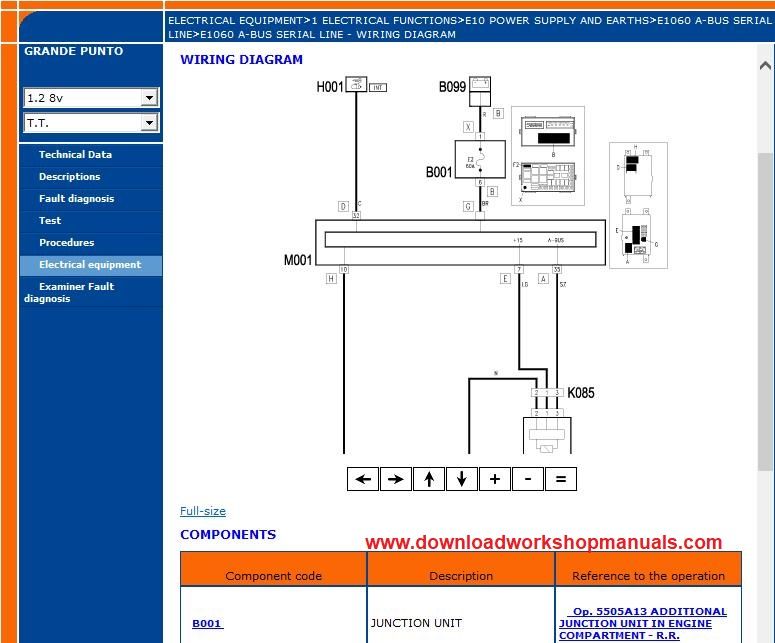The image size is (775, 643).
Task: Click breadcrumb E1060 A-BUS serial line text
Action: [328, 35]
